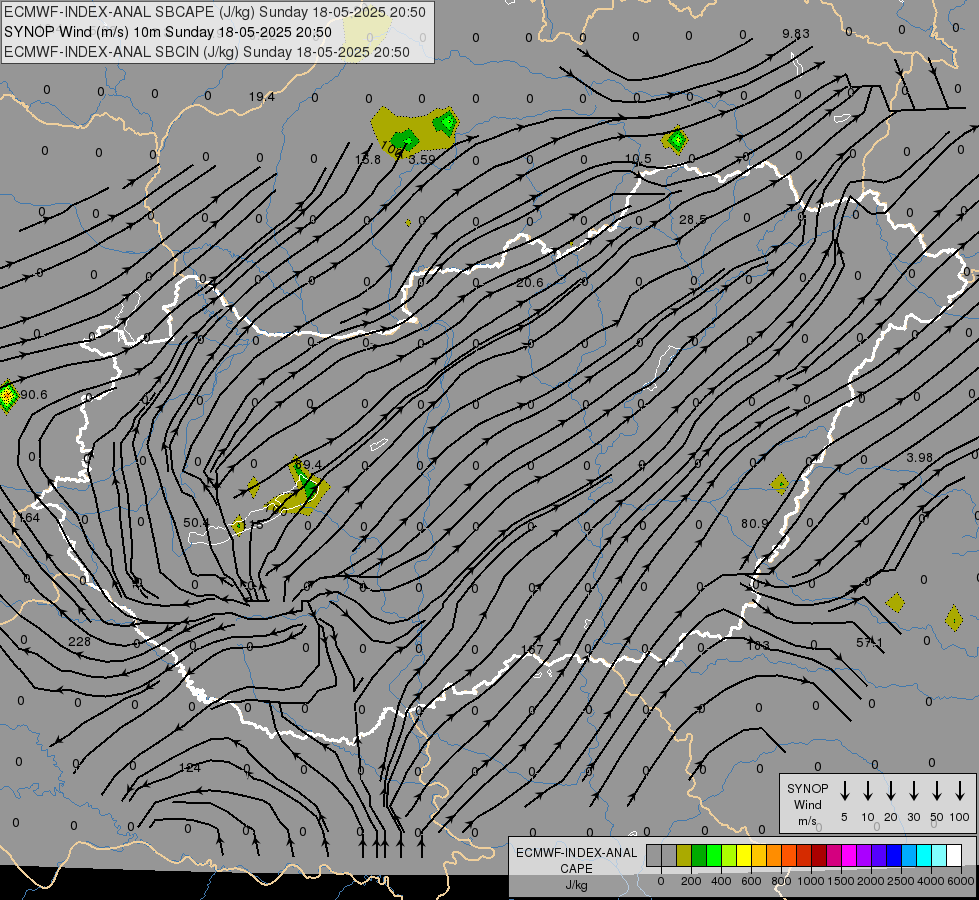This screenshot has width=979, height=900.
Task: Click the 6000 label under the color scale
Action: point(961,881)
